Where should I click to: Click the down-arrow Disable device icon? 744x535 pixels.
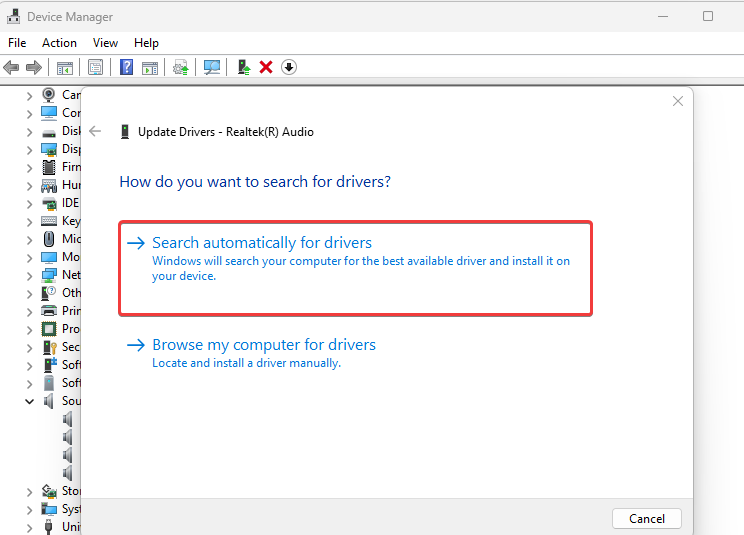(x=288, y=67)
